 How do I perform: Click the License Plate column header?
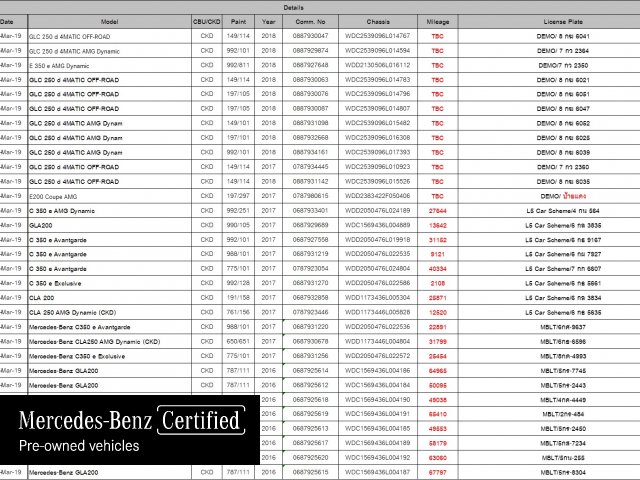pos(563,22)
